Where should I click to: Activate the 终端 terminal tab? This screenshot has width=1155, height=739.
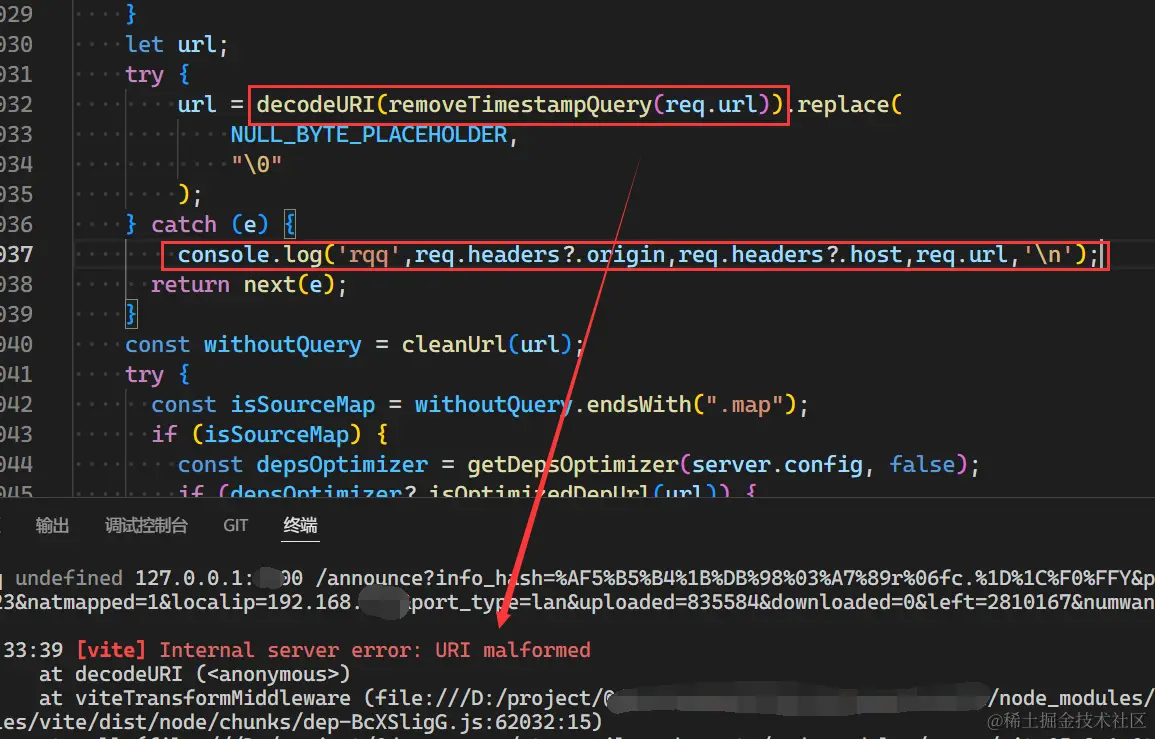(300, 525)
